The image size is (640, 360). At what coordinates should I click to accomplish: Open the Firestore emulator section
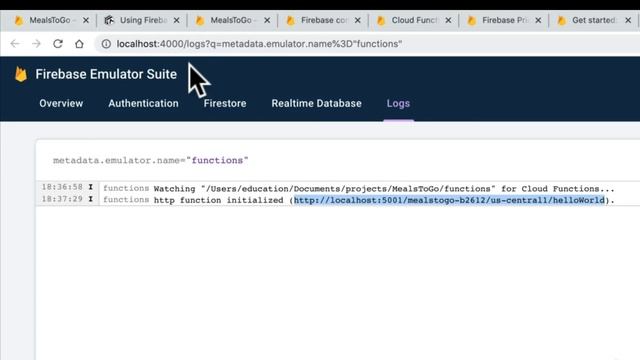225,103
